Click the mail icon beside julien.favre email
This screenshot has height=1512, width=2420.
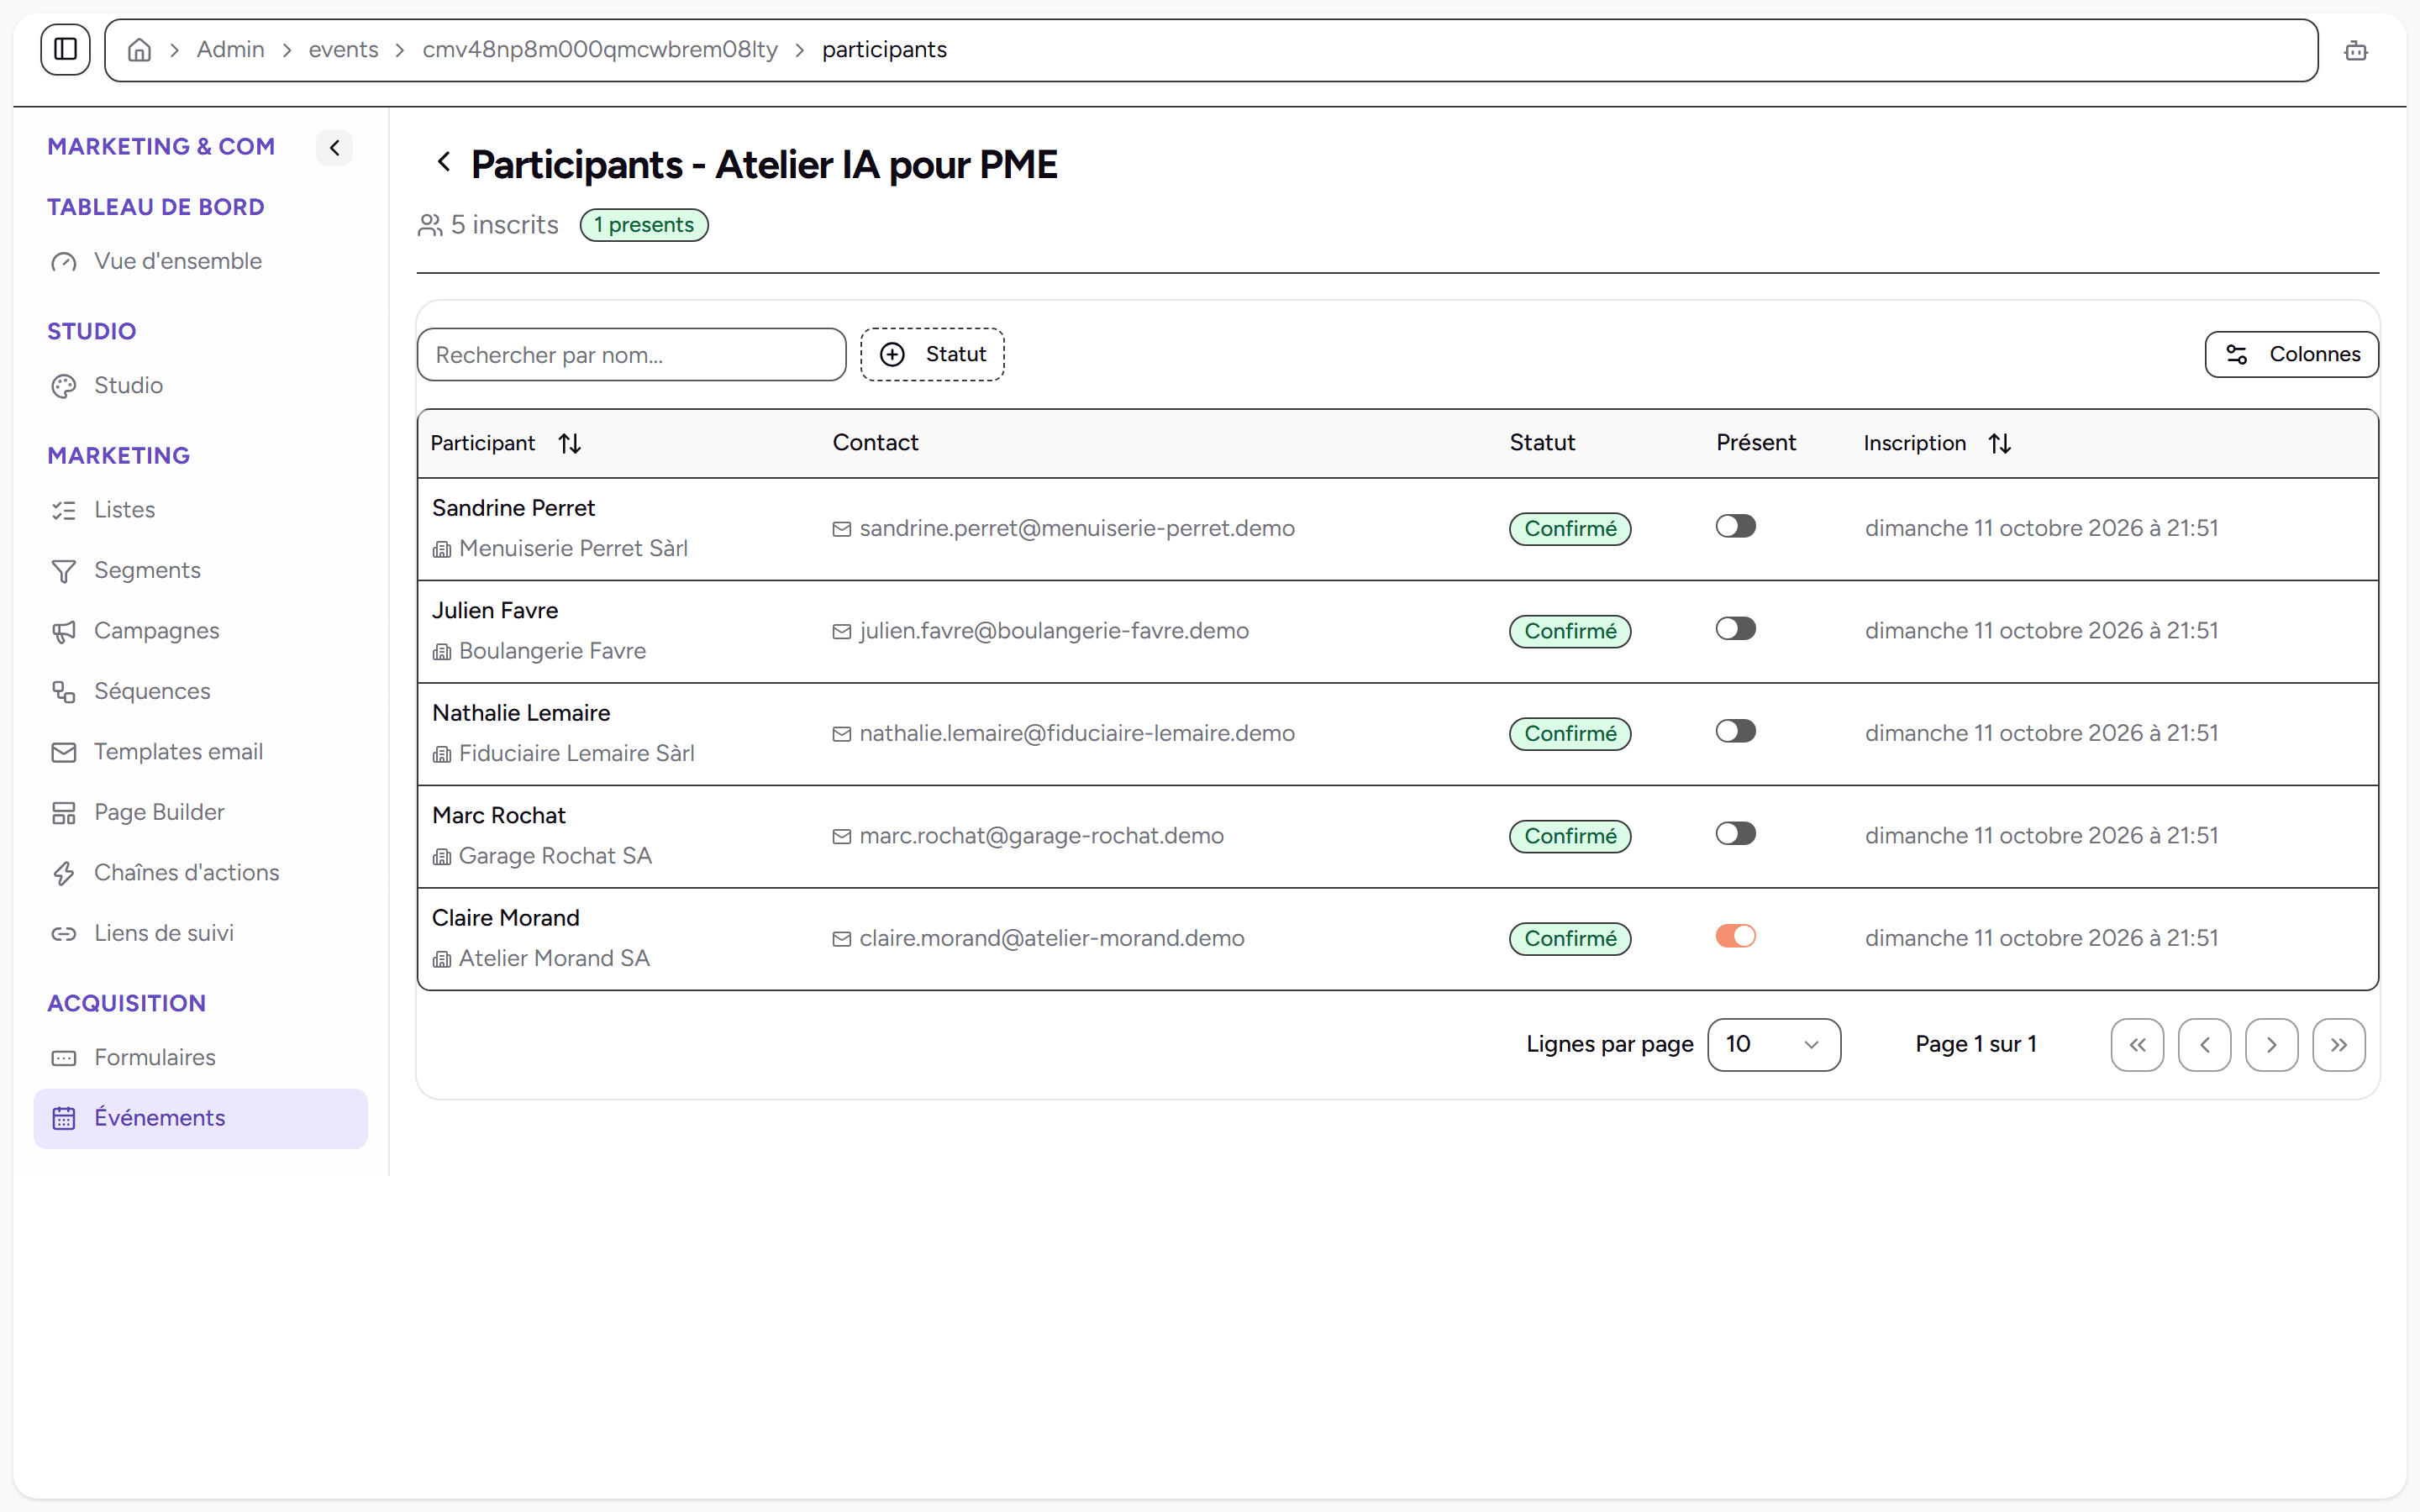[842, 632]
